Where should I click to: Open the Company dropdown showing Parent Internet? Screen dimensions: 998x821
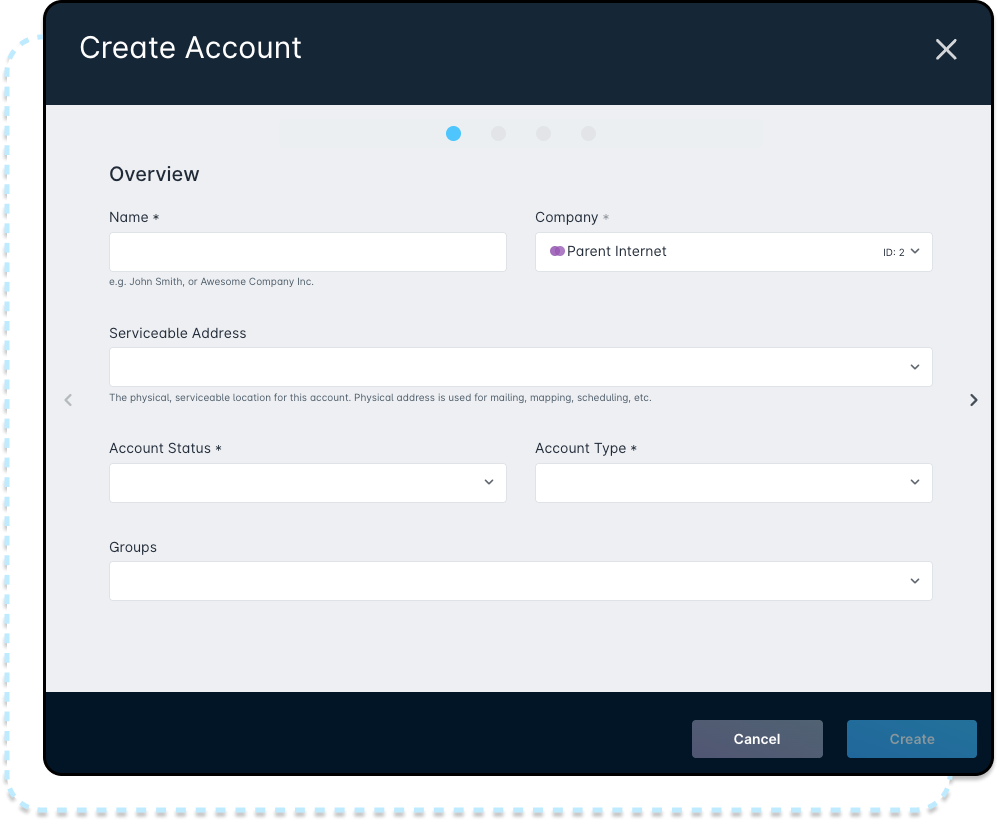tap(734, 252)
